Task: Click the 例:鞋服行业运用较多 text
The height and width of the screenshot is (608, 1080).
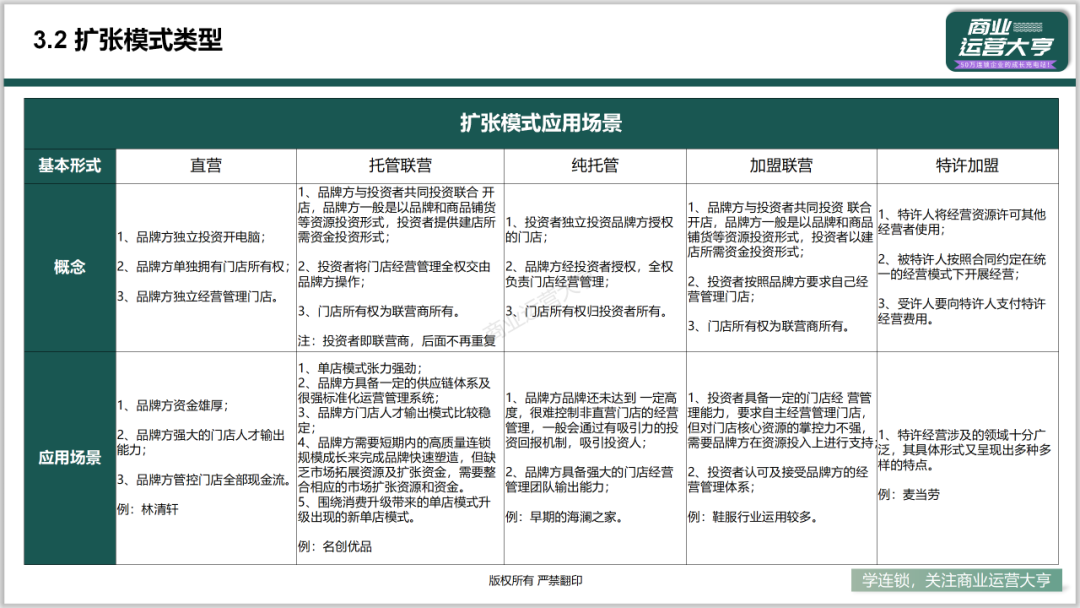Action: pos(753,517)
